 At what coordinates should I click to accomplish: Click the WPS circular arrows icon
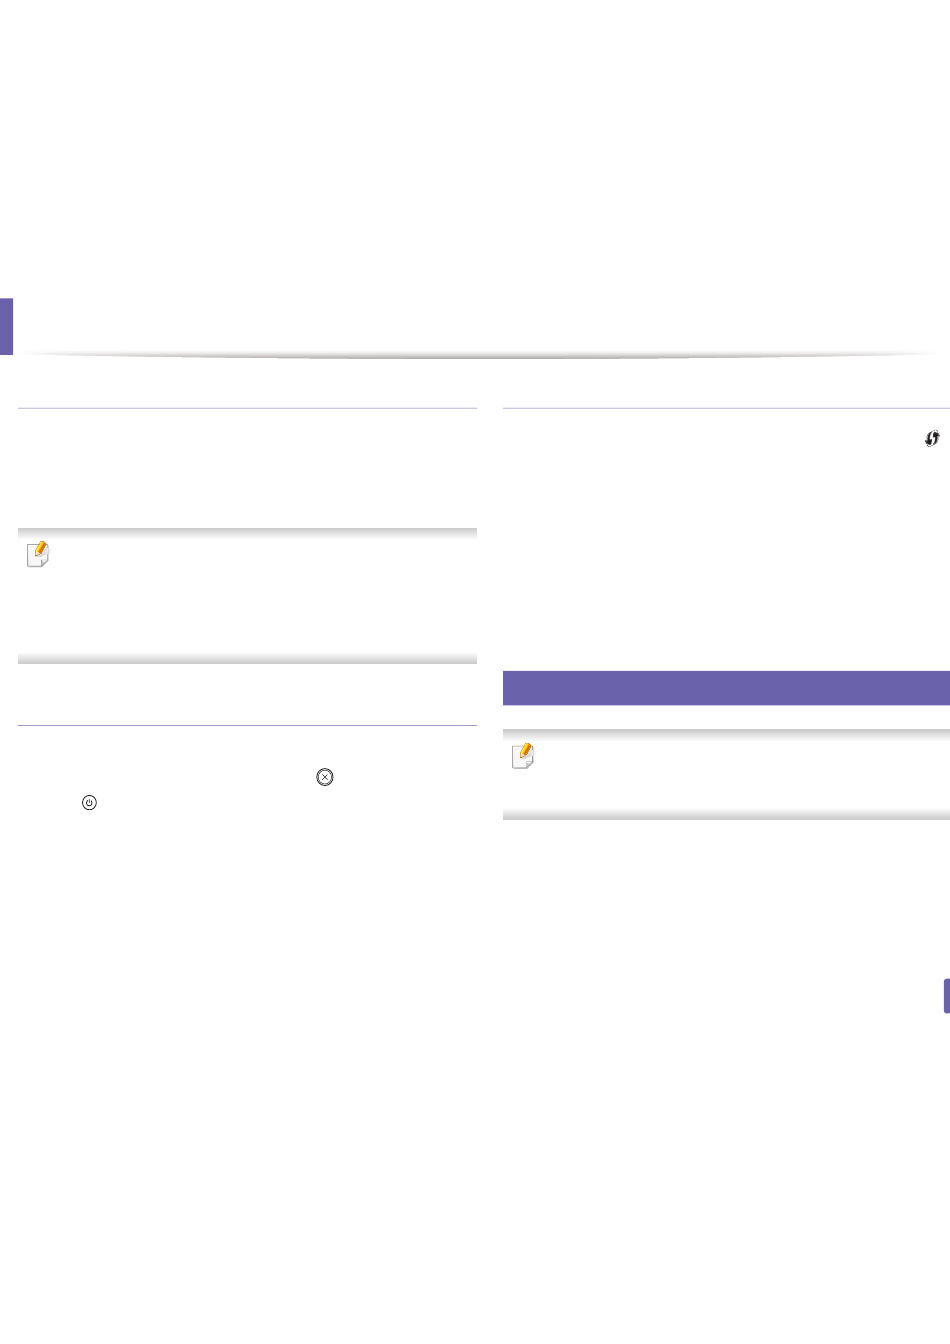tap(932, 438)
